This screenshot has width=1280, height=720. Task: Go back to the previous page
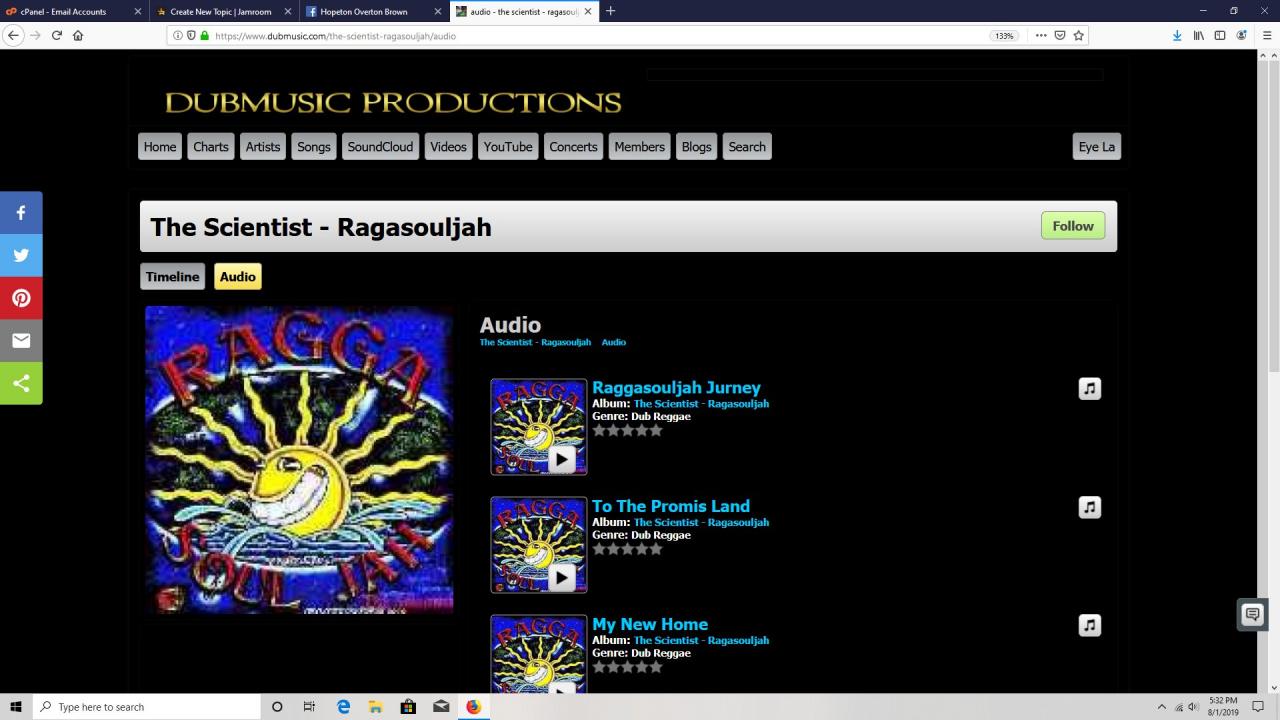[x=14, y=35]
